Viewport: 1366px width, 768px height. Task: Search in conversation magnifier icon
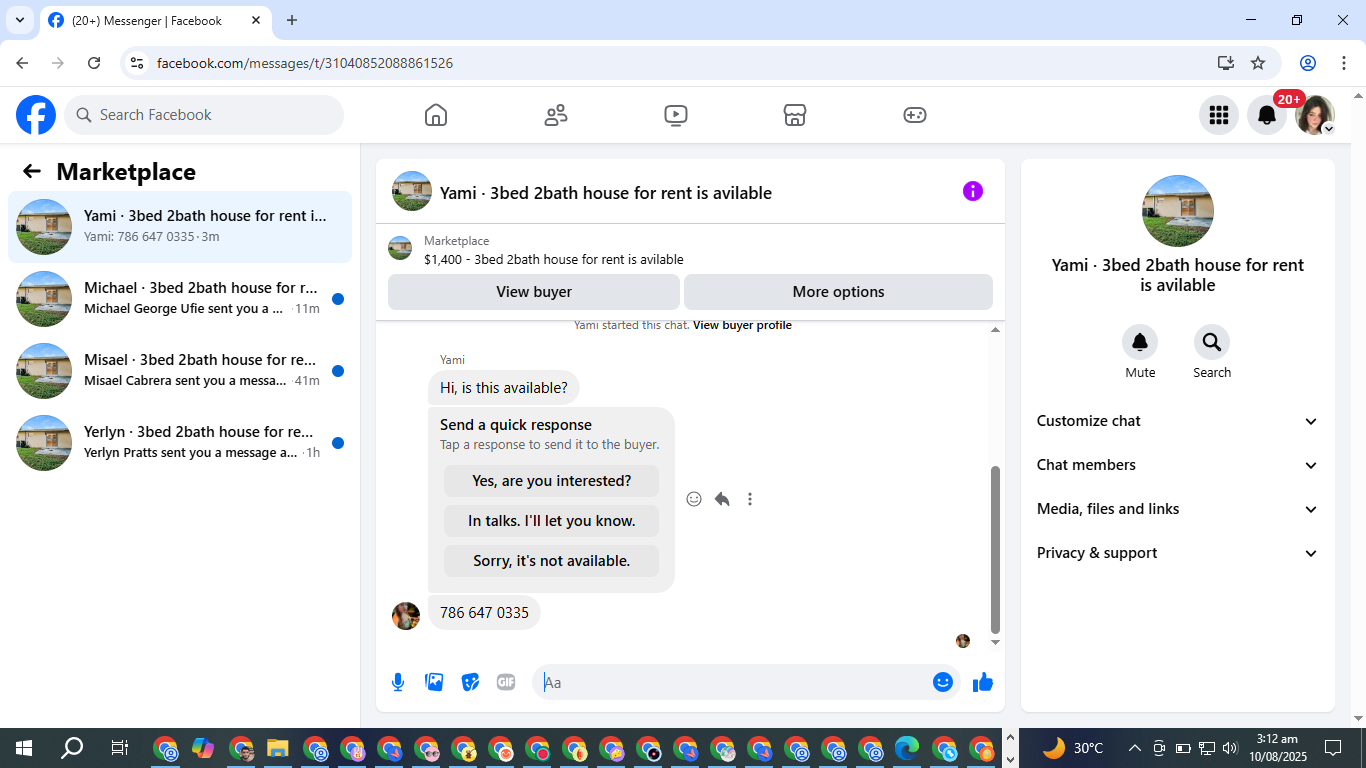[1212, 343]
